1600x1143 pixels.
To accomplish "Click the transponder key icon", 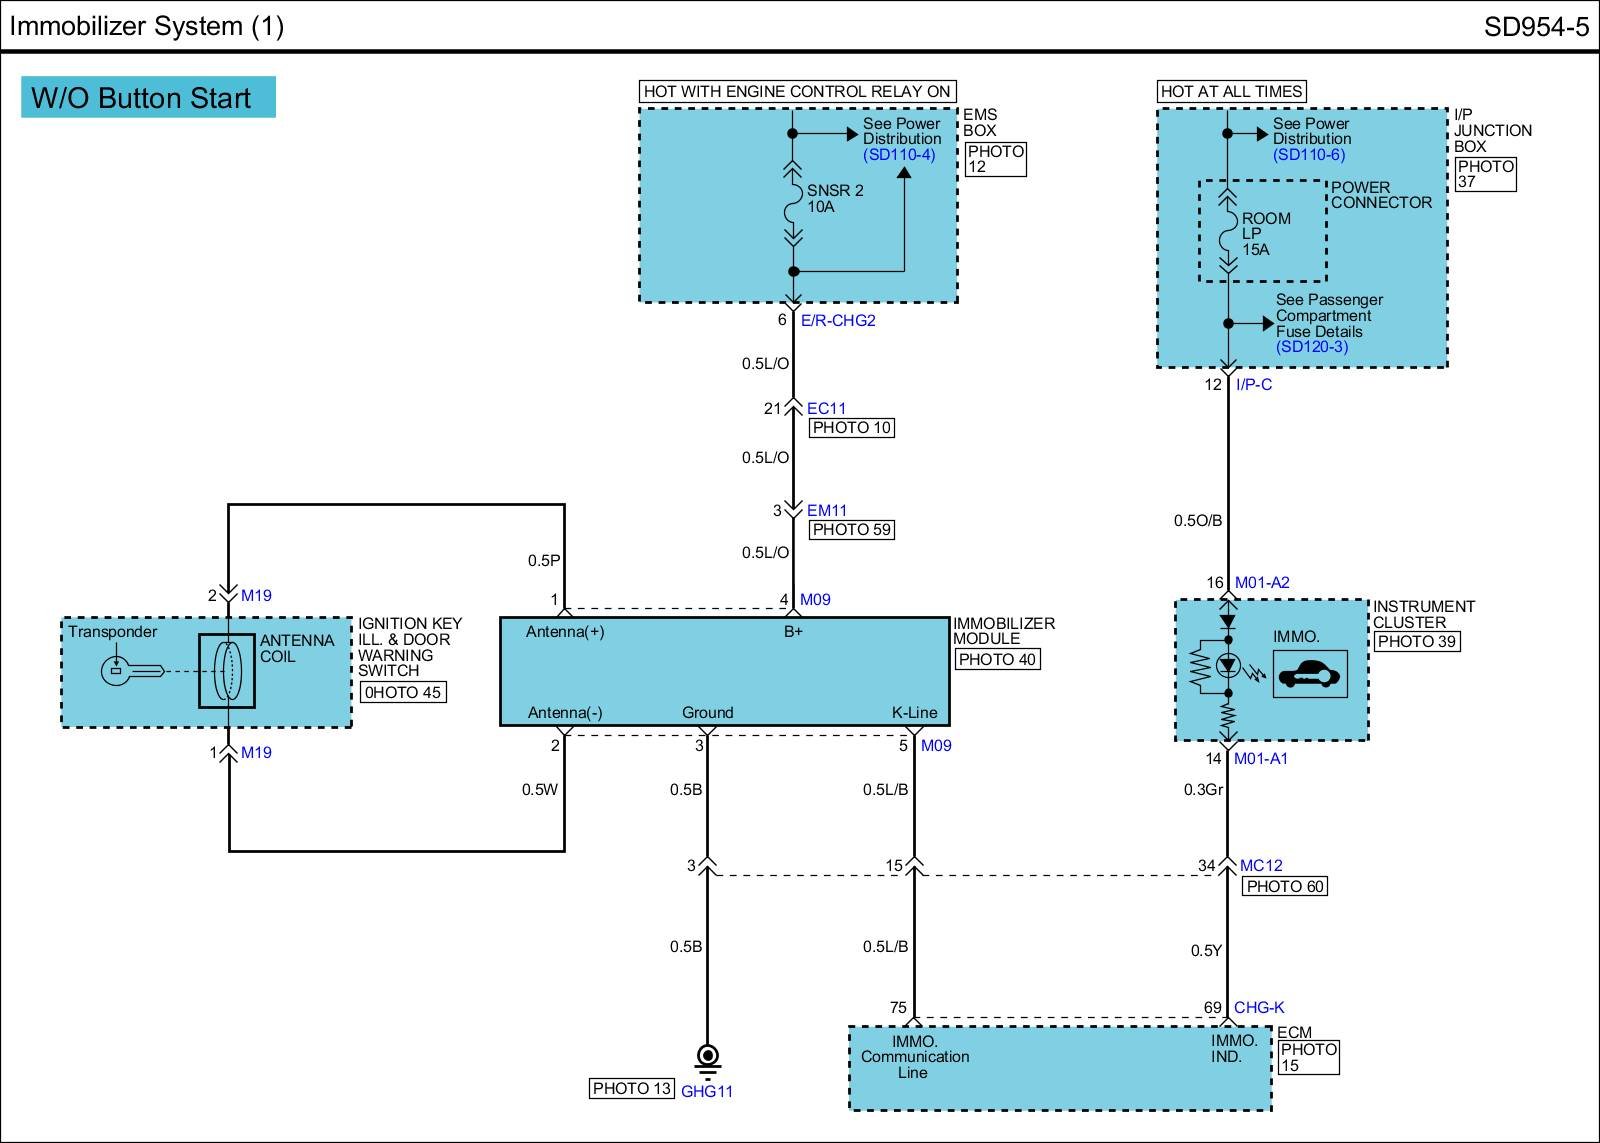I will pyautogui.click(x=131, y=670).
